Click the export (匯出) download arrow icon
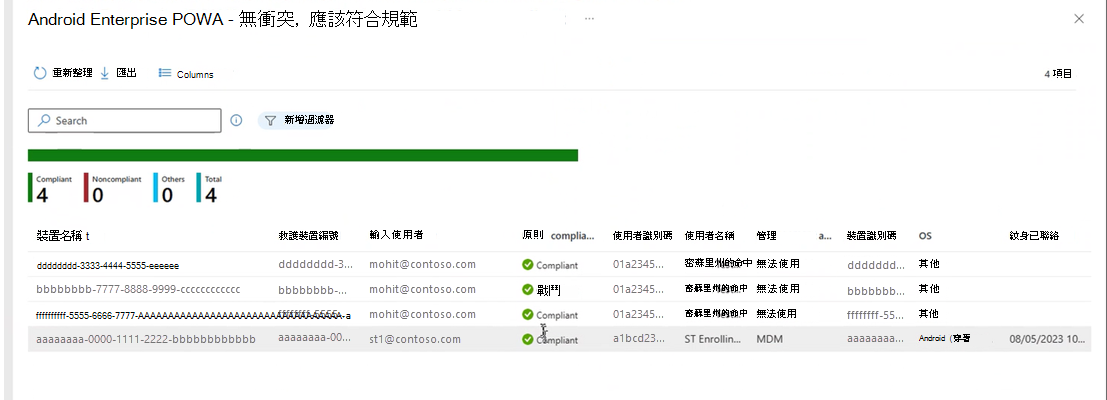Viewport: 1107px width, 400px height. (x=104, y=73)
